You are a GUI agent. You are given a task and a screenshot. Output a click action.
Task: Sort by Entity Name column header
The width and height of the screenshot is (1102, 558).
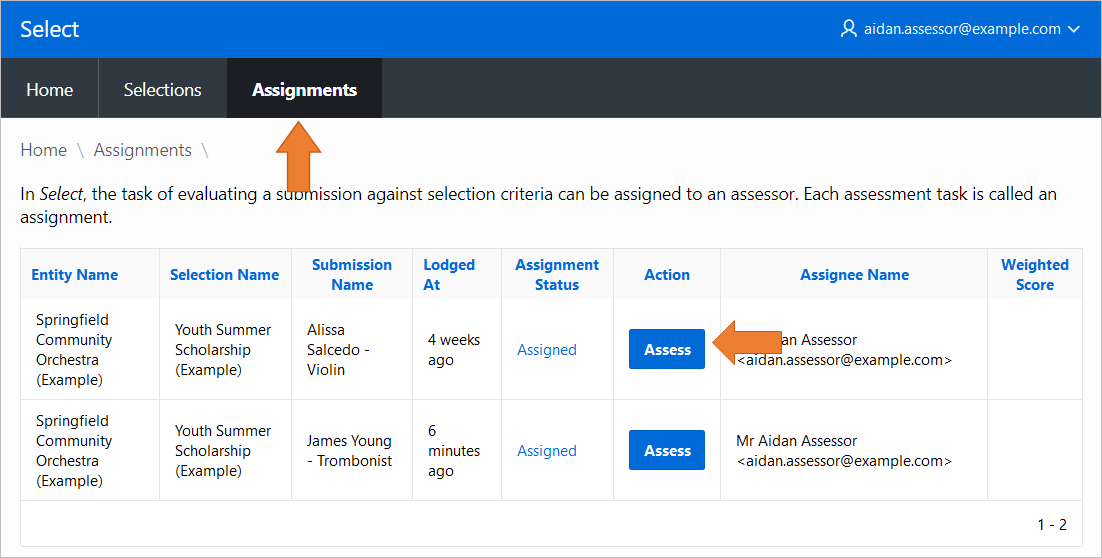(x=74, y=275)
